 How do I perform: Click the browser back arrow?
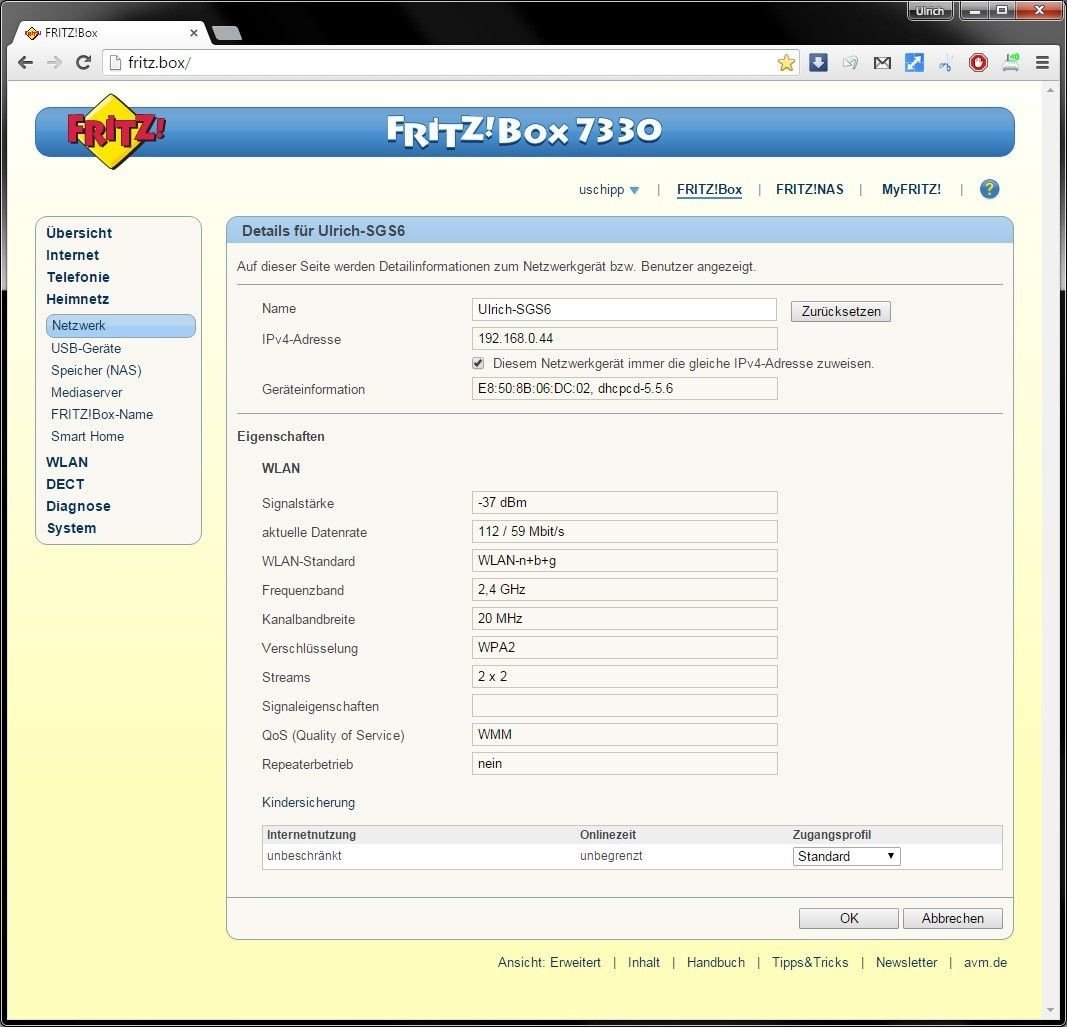(x=26, y=63)
